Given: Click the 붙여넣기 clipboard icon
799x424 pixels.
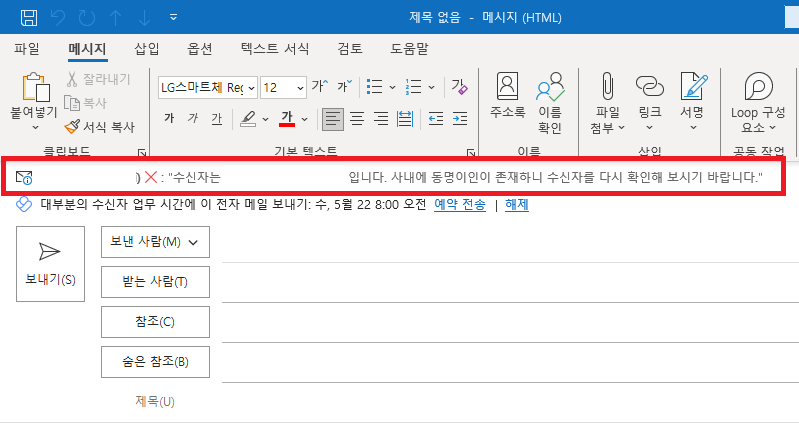Looking at the screenshot, I should 35,87.
